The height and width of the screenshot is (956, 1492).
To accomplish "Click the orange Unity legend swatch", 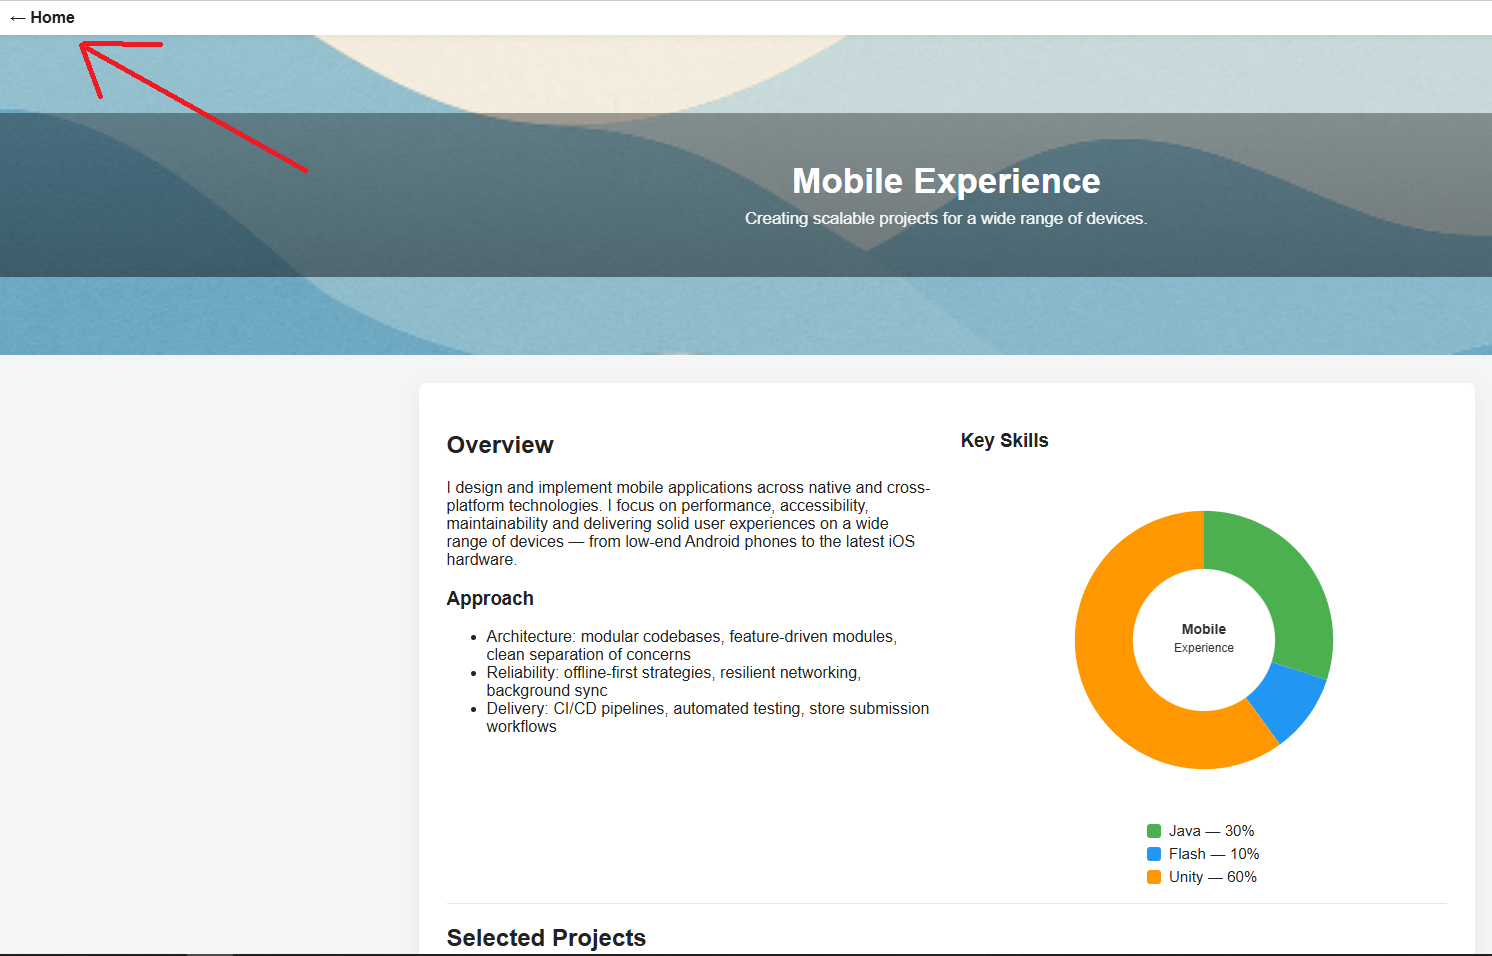I will [x=1154, y=877].
